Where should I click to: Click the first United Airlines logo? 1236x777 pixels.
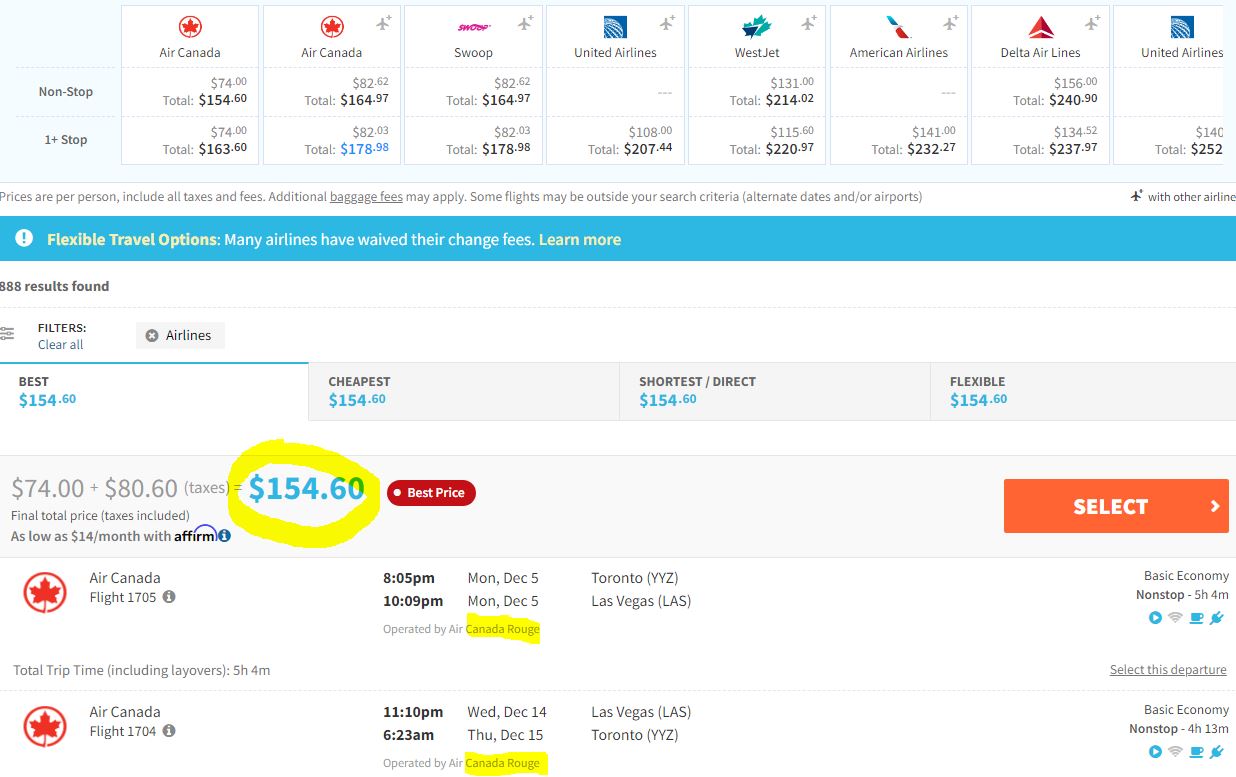pos(615,27)
